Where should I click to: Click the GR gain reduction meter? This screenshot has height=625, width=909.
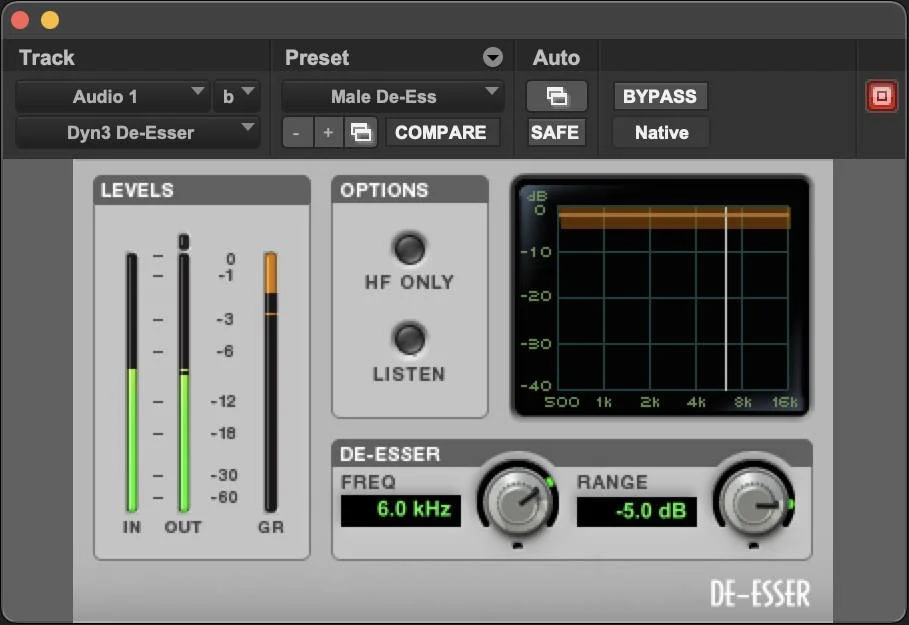(x=271, y=381)
